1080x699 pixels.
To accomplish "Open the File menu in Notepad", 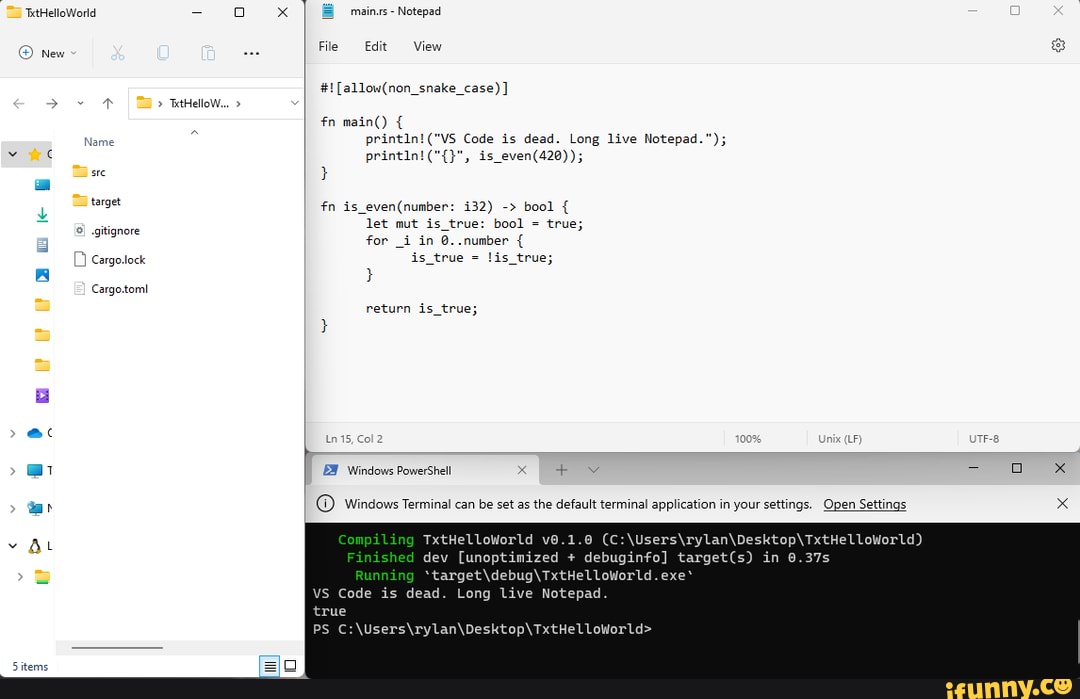I will click(x=328, y=46).
